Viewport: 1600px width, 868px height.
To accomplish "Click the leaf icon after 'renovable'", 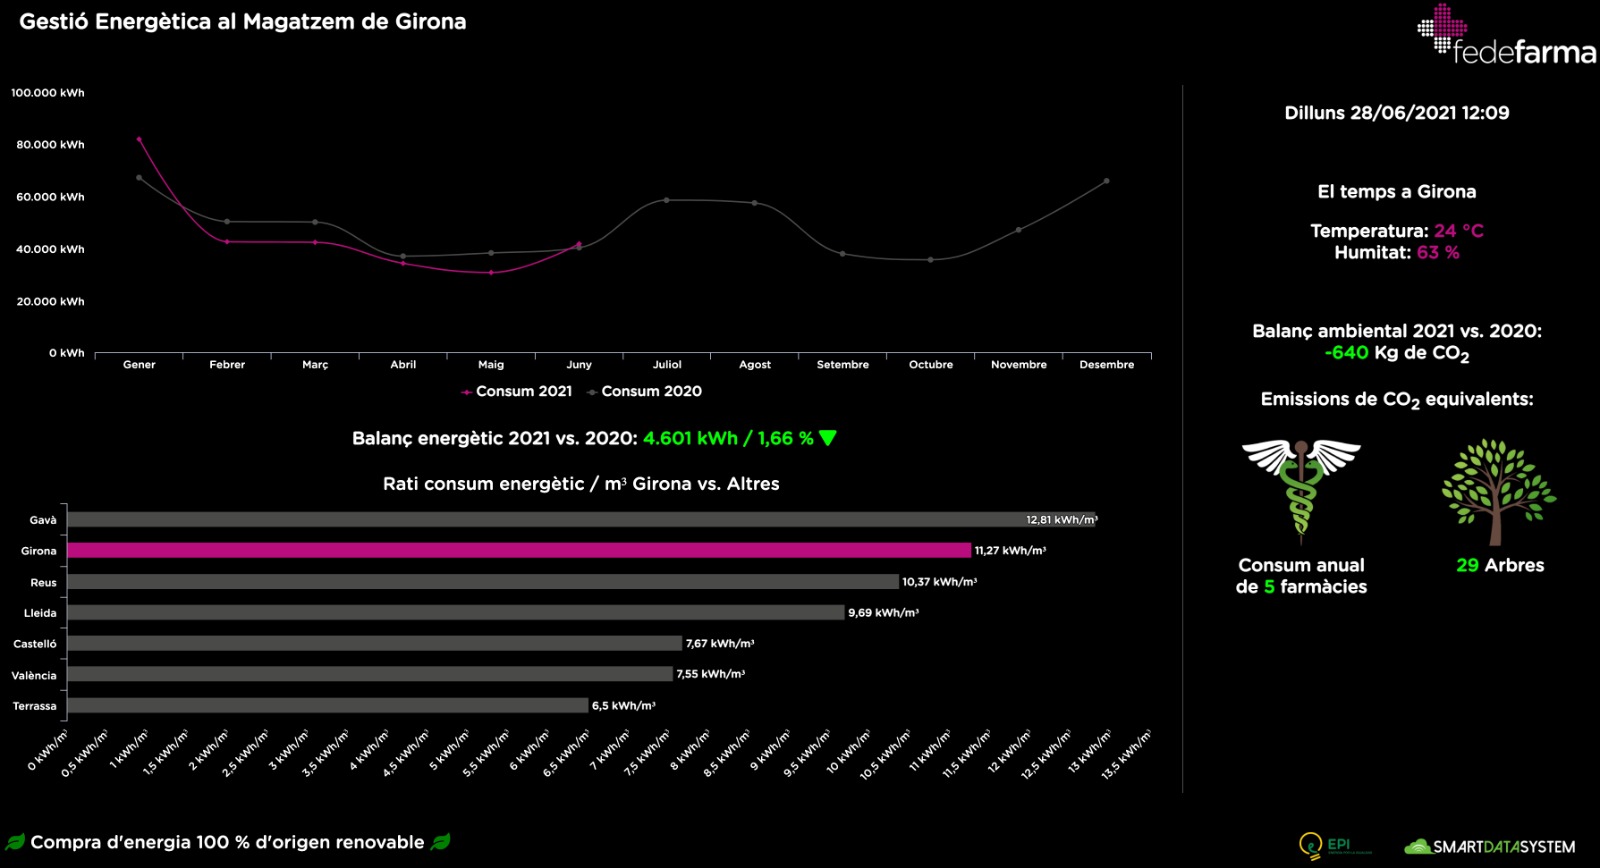I will (x=440, y=842).
